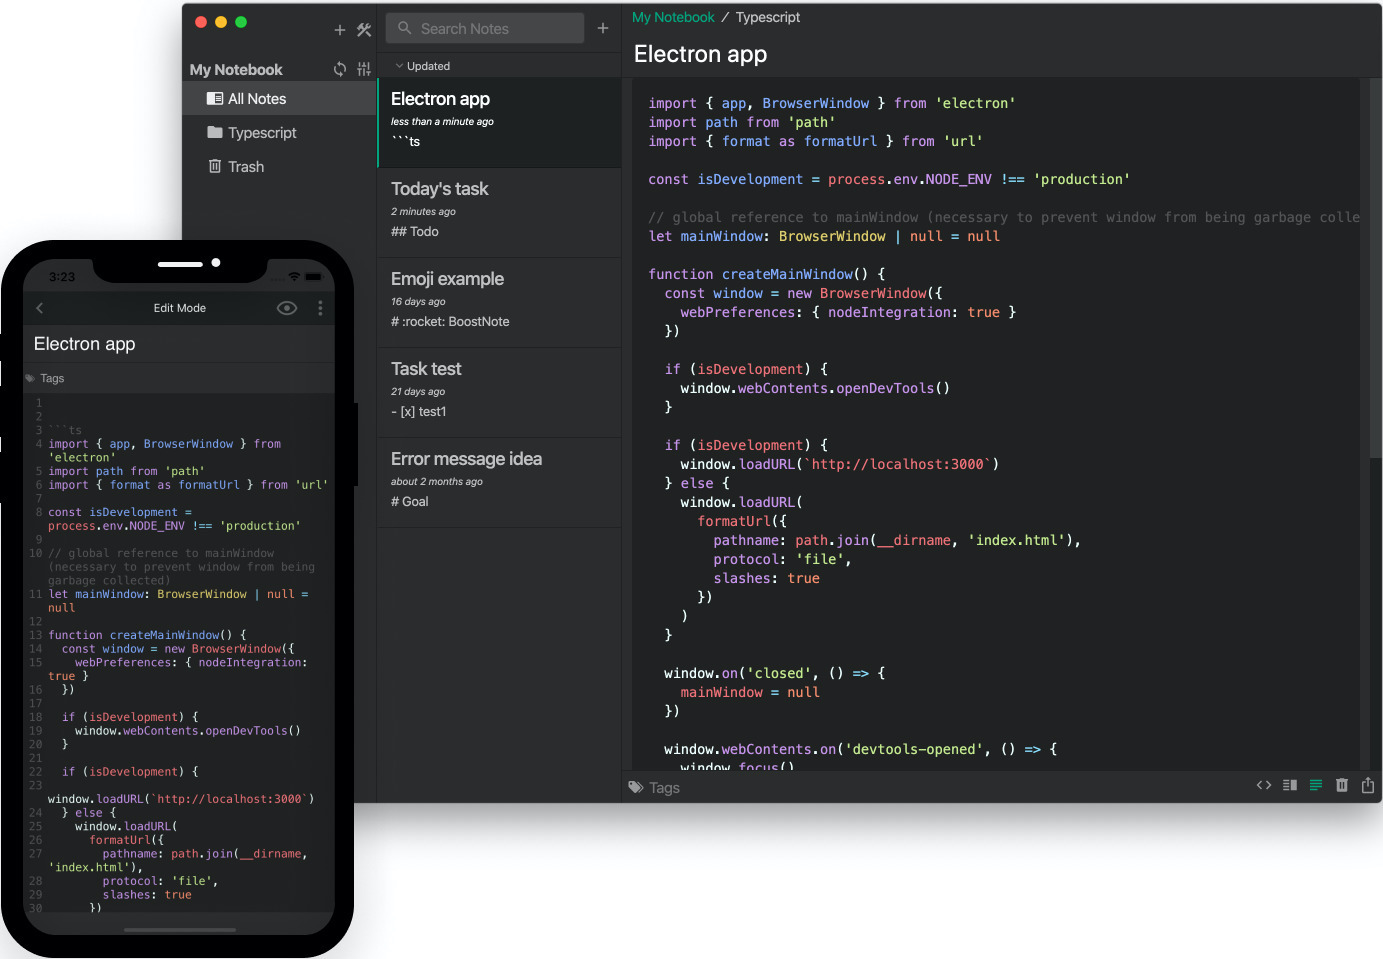Click 'function createMainWindow()' line in desktop editor
The height and width of the screenshot is (959, 1383).
click(767, 274)
